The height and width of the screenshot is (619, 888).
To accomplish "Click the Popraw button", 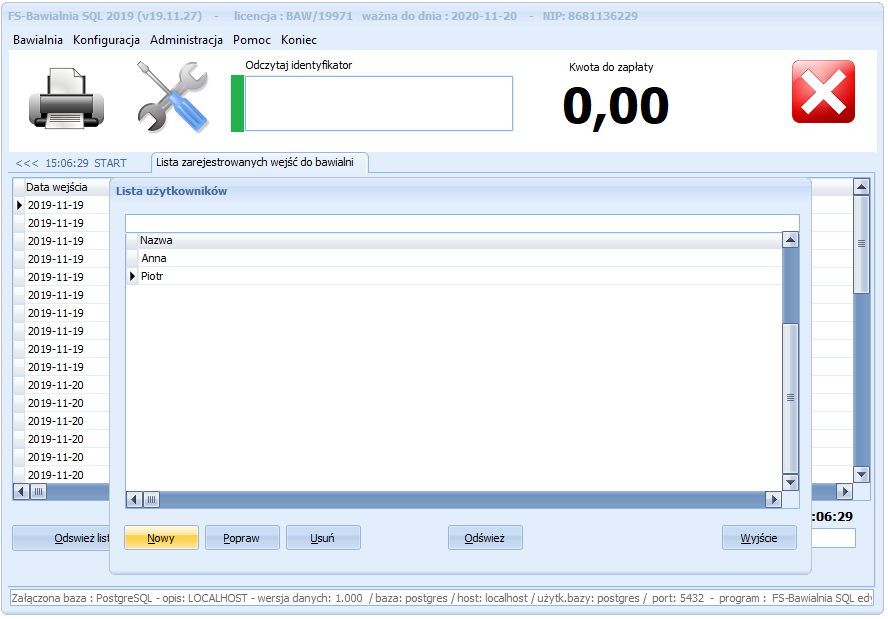I will (x=242, y=538).
